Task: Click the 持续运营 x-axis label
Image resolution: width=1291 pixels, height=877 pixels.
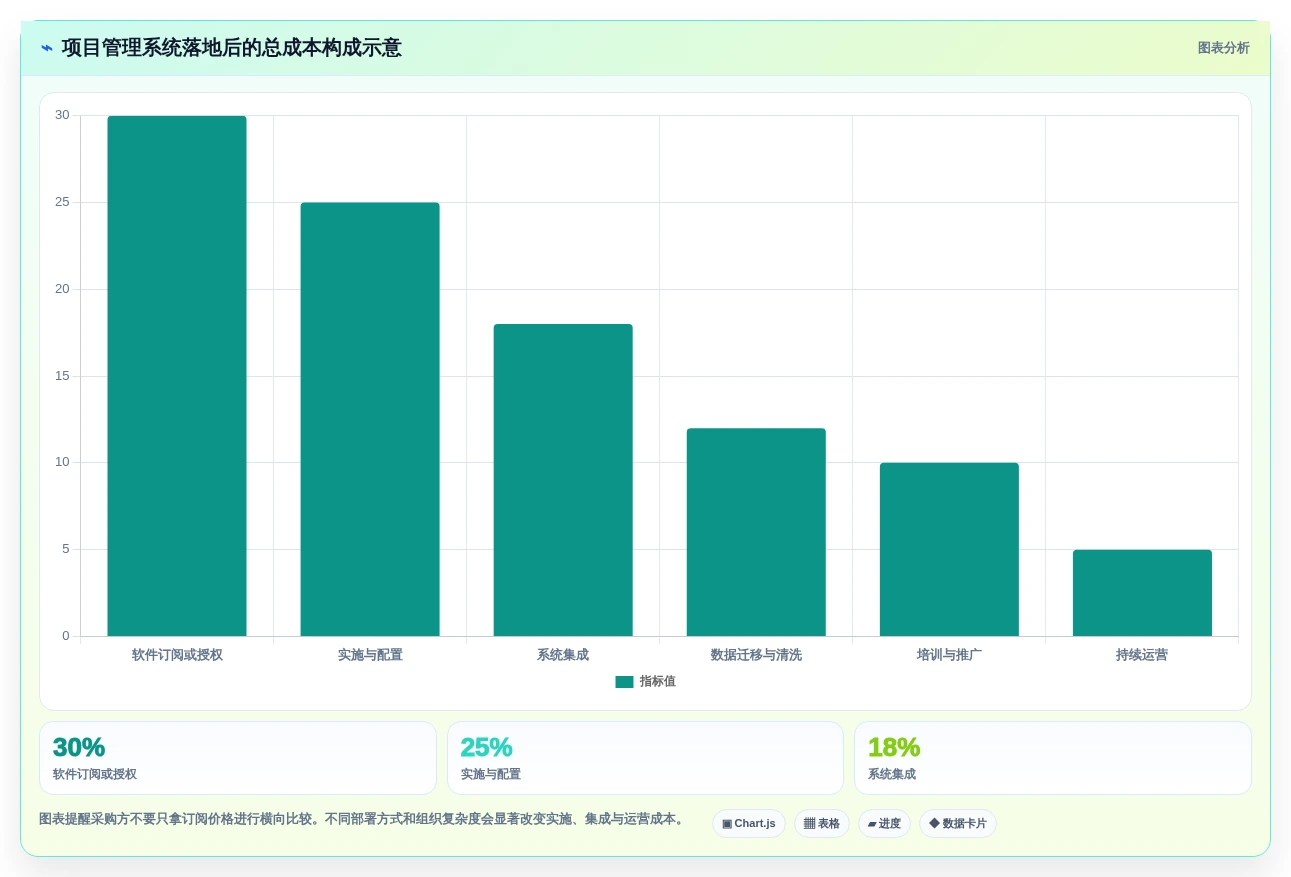Action: (1142, 656)
